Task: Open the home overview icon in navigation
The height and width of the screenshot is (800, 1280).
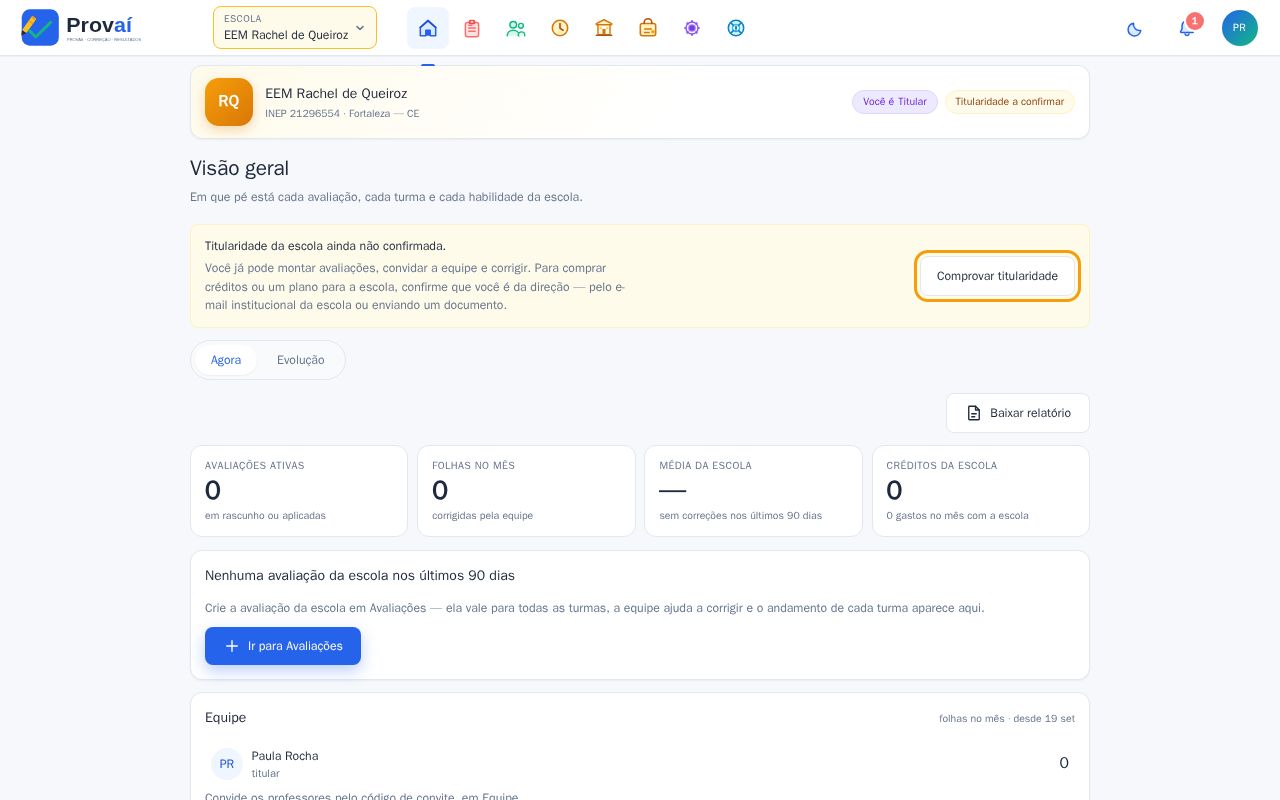Action: pyautogui.click(x=428, y=28)
